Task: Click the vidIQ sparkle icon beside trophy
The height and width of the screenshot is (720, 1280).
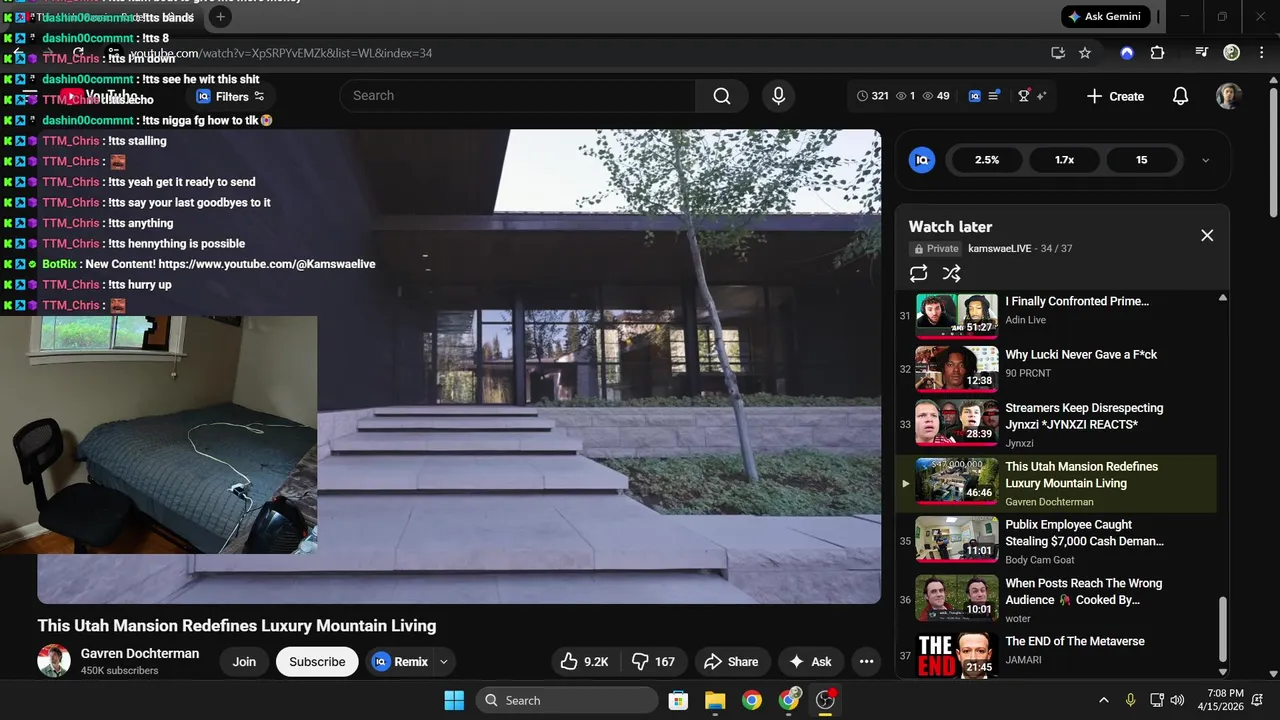Action: [x=1041, y=96]
